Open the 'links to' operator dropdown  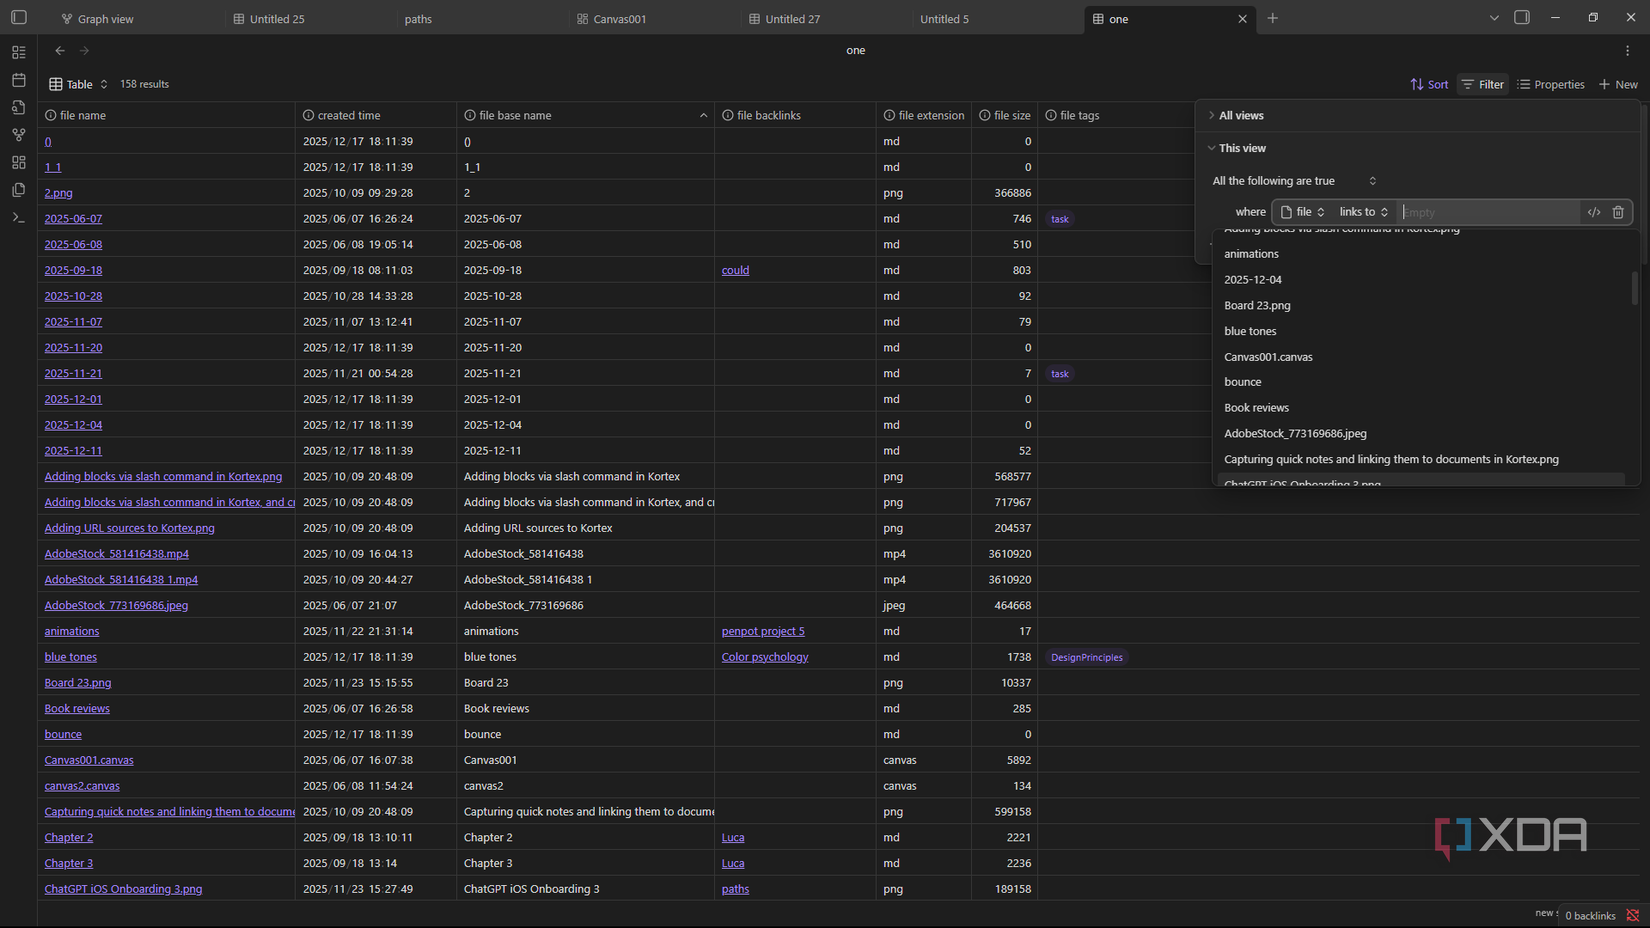click(x=1363, y=212)
